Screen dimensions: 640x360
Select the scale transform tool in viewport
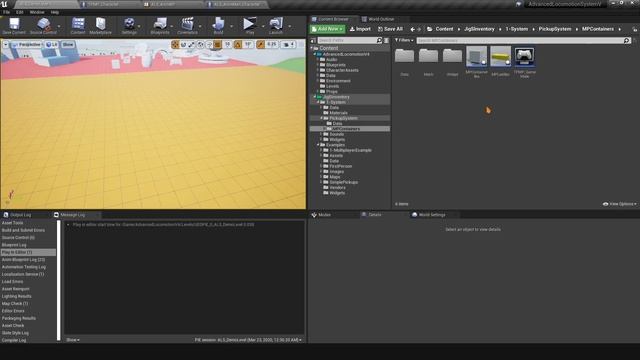click(191, 44)
